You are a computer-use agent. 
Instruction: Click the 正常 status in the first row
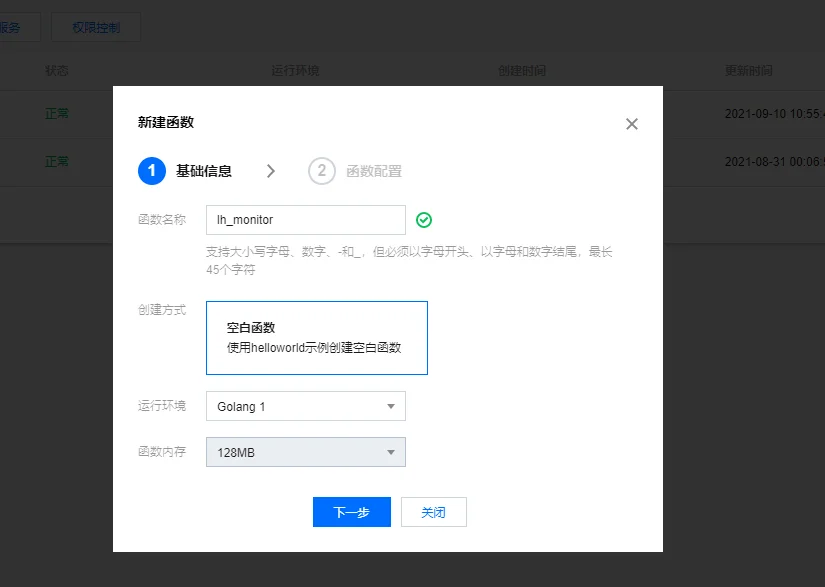[x=57, y=114]
